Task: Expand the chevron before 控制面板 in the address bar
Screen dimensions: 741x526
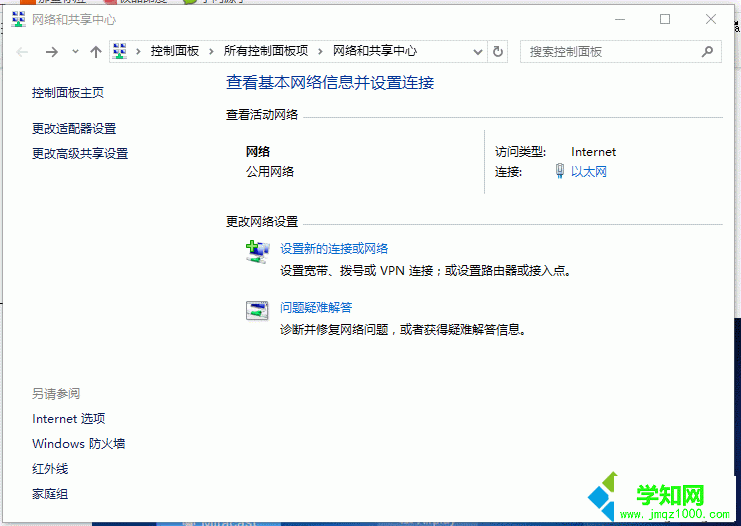Action: pyautogui.click(x=138, y=52)
